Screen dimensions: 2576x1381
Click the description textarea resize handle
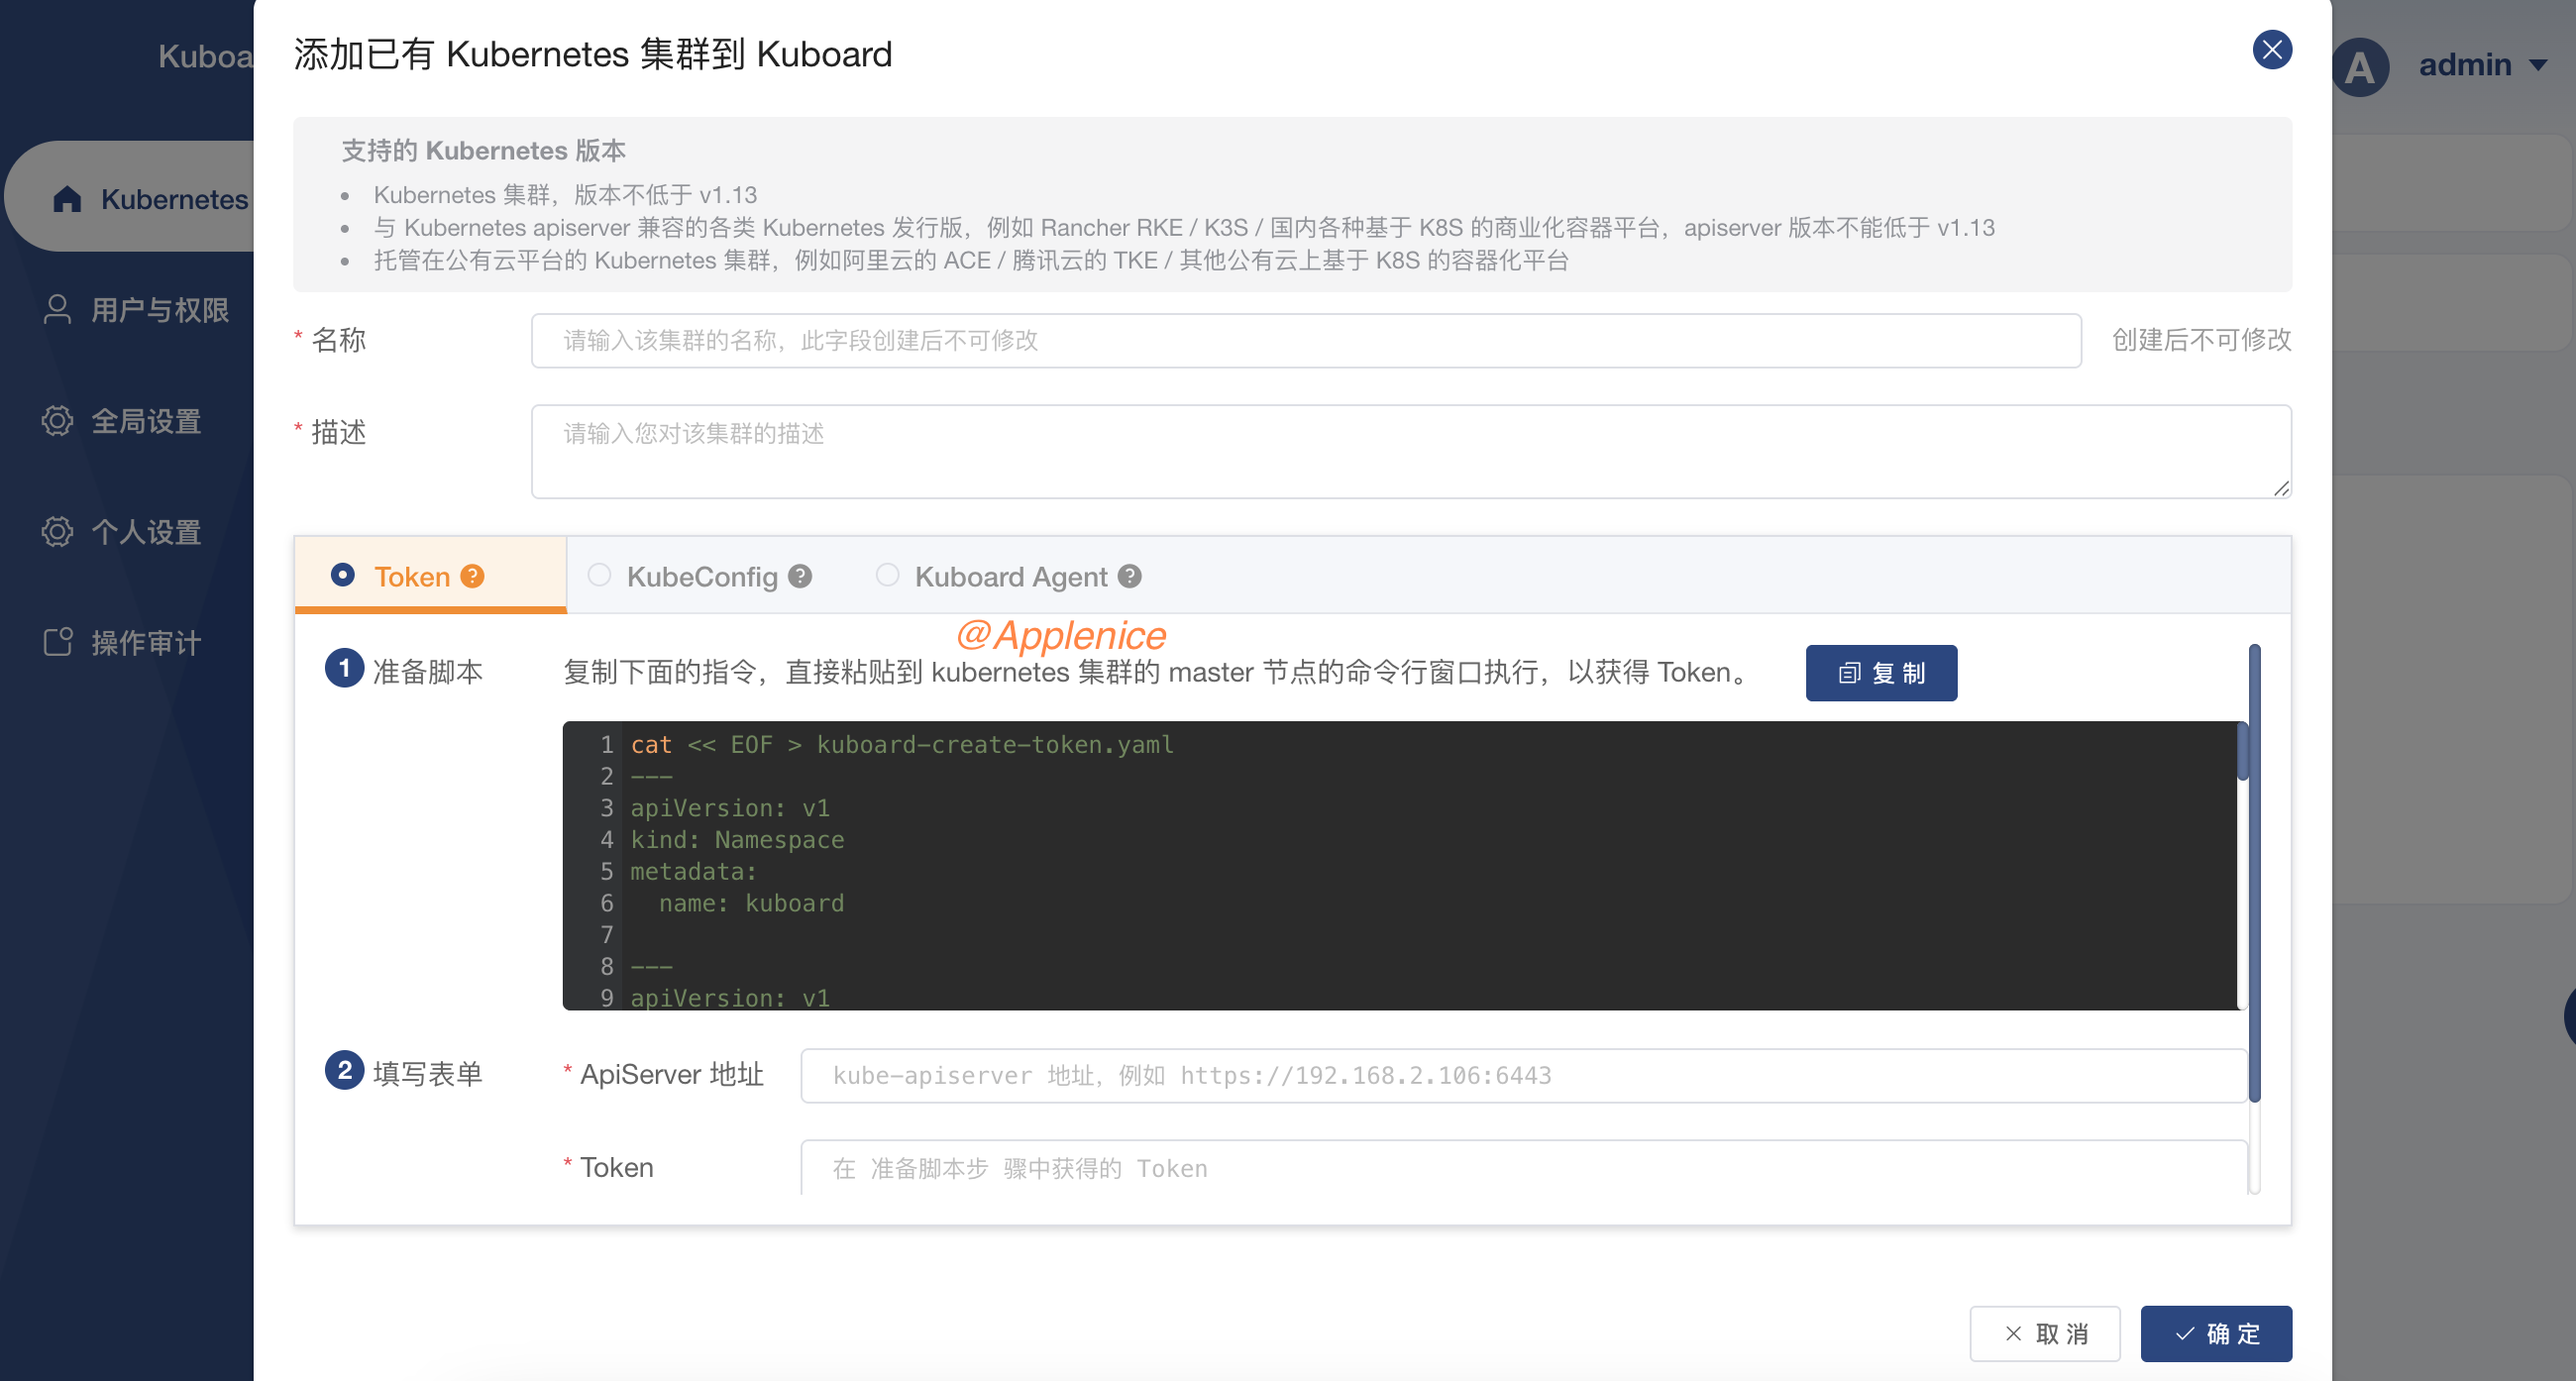tap(2281, 488)
